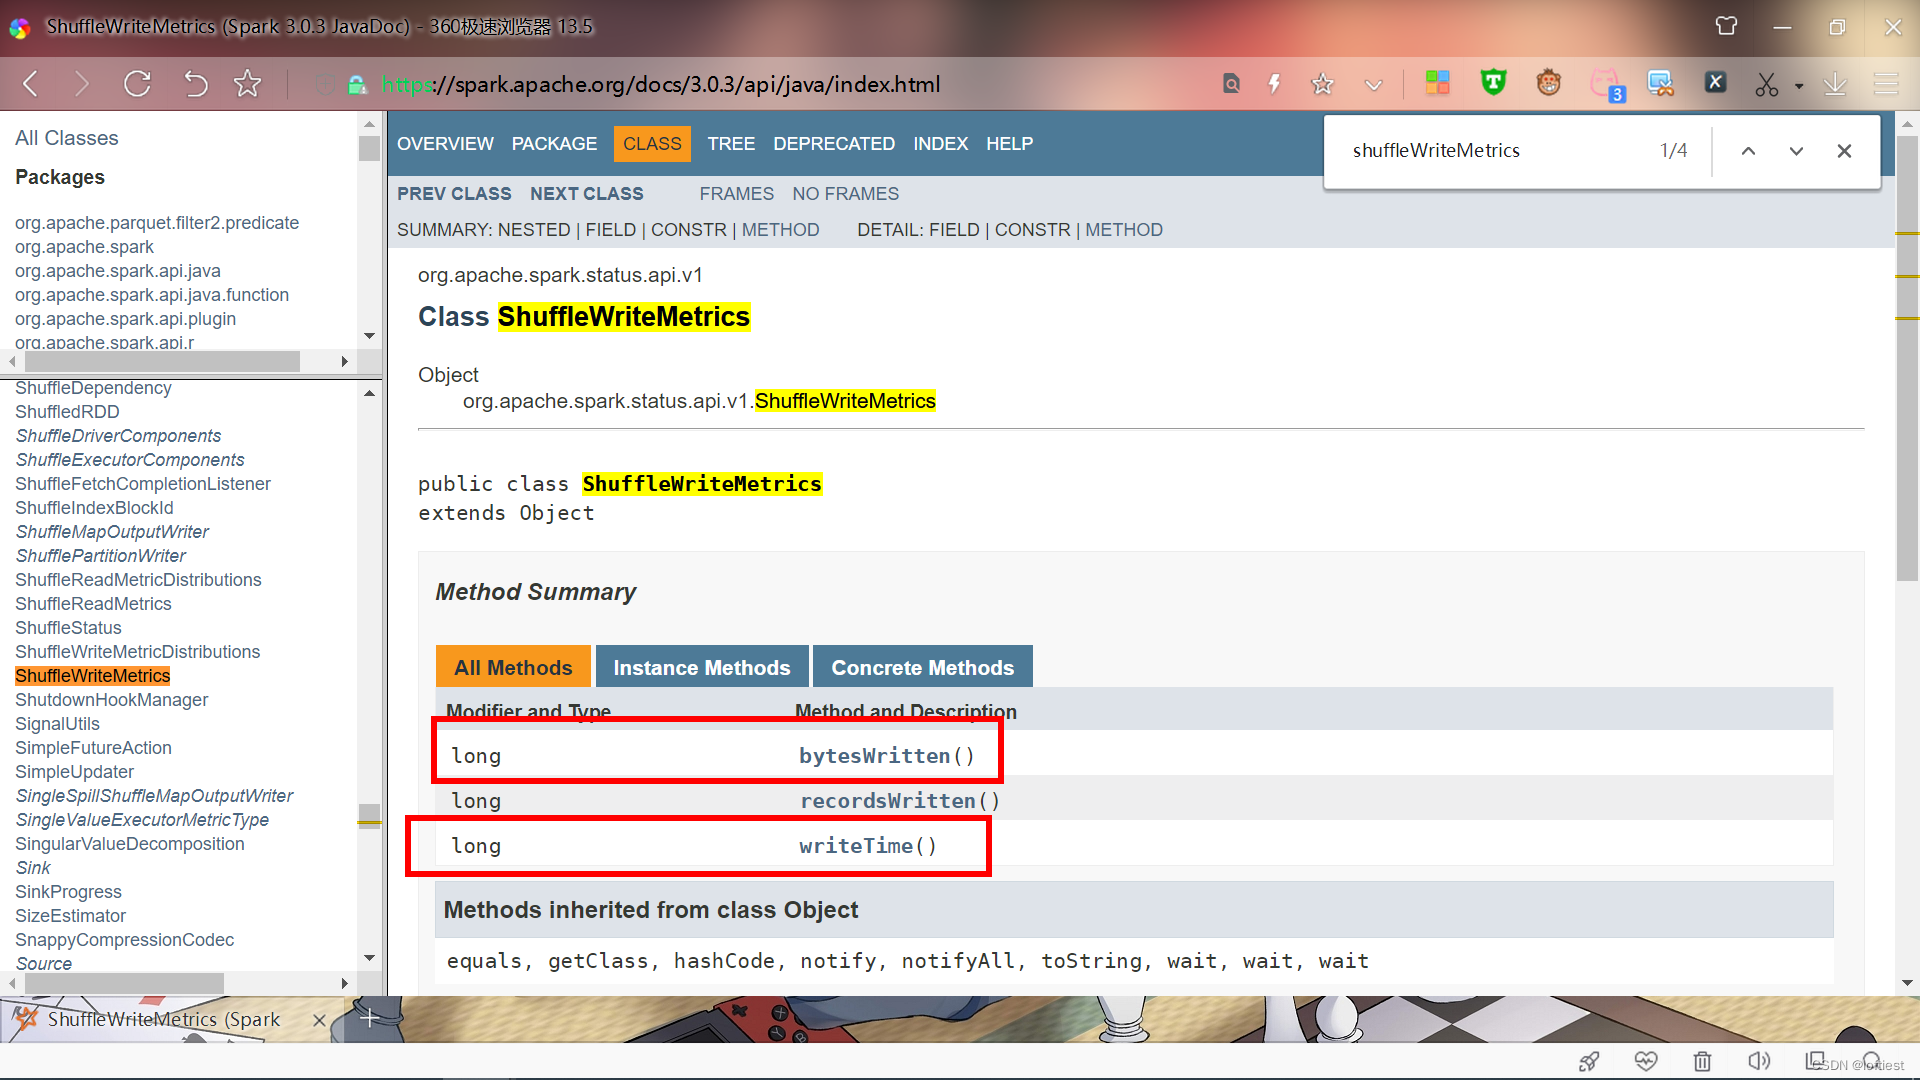Open the ShuffleReadMetrics class
Viewport: 1920px width, 1080px height.
coord(93,604)
